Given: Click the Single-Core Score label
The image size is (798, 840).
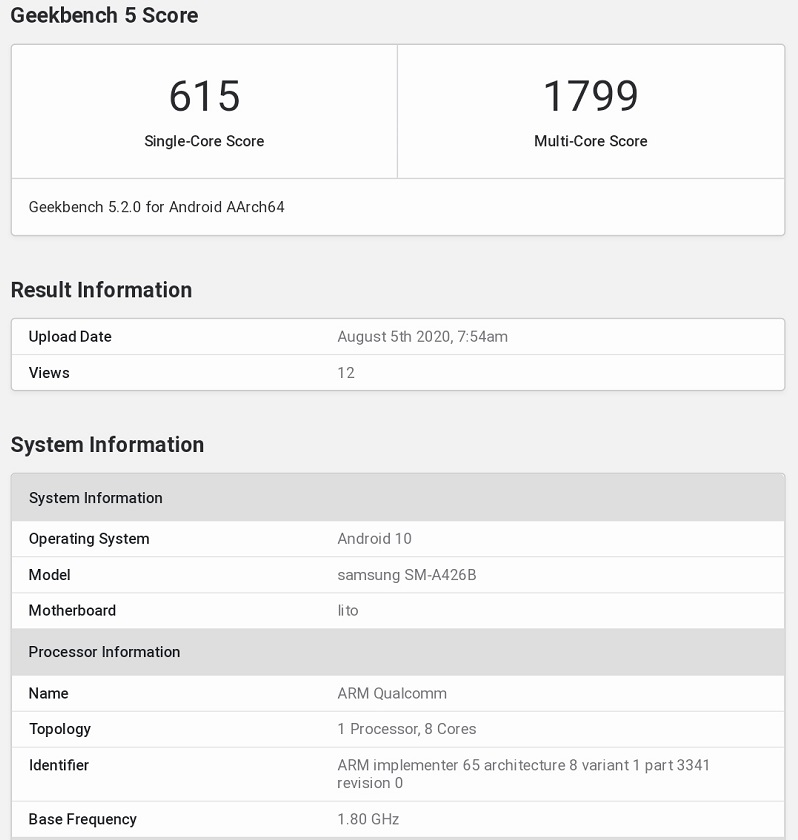Looking at the screenshot, I should [x=204, y=141].
